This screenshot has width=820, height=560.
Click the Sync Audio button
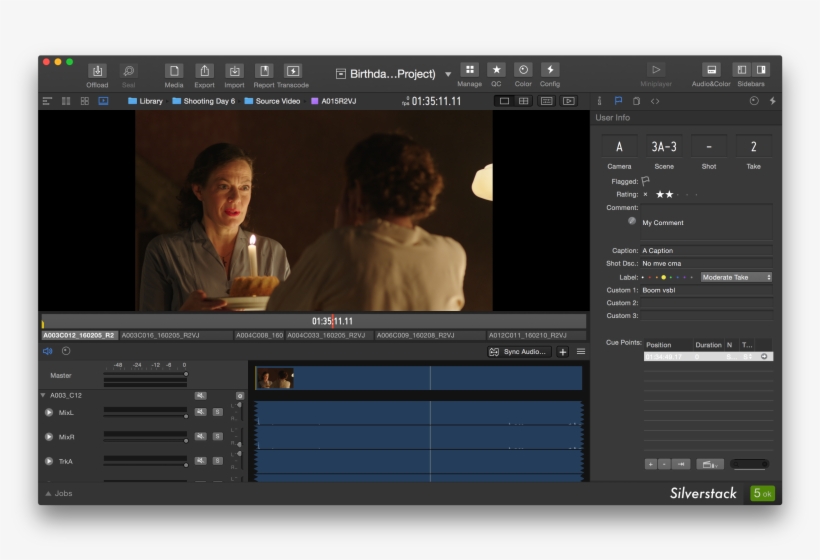[x=519, y=352]
